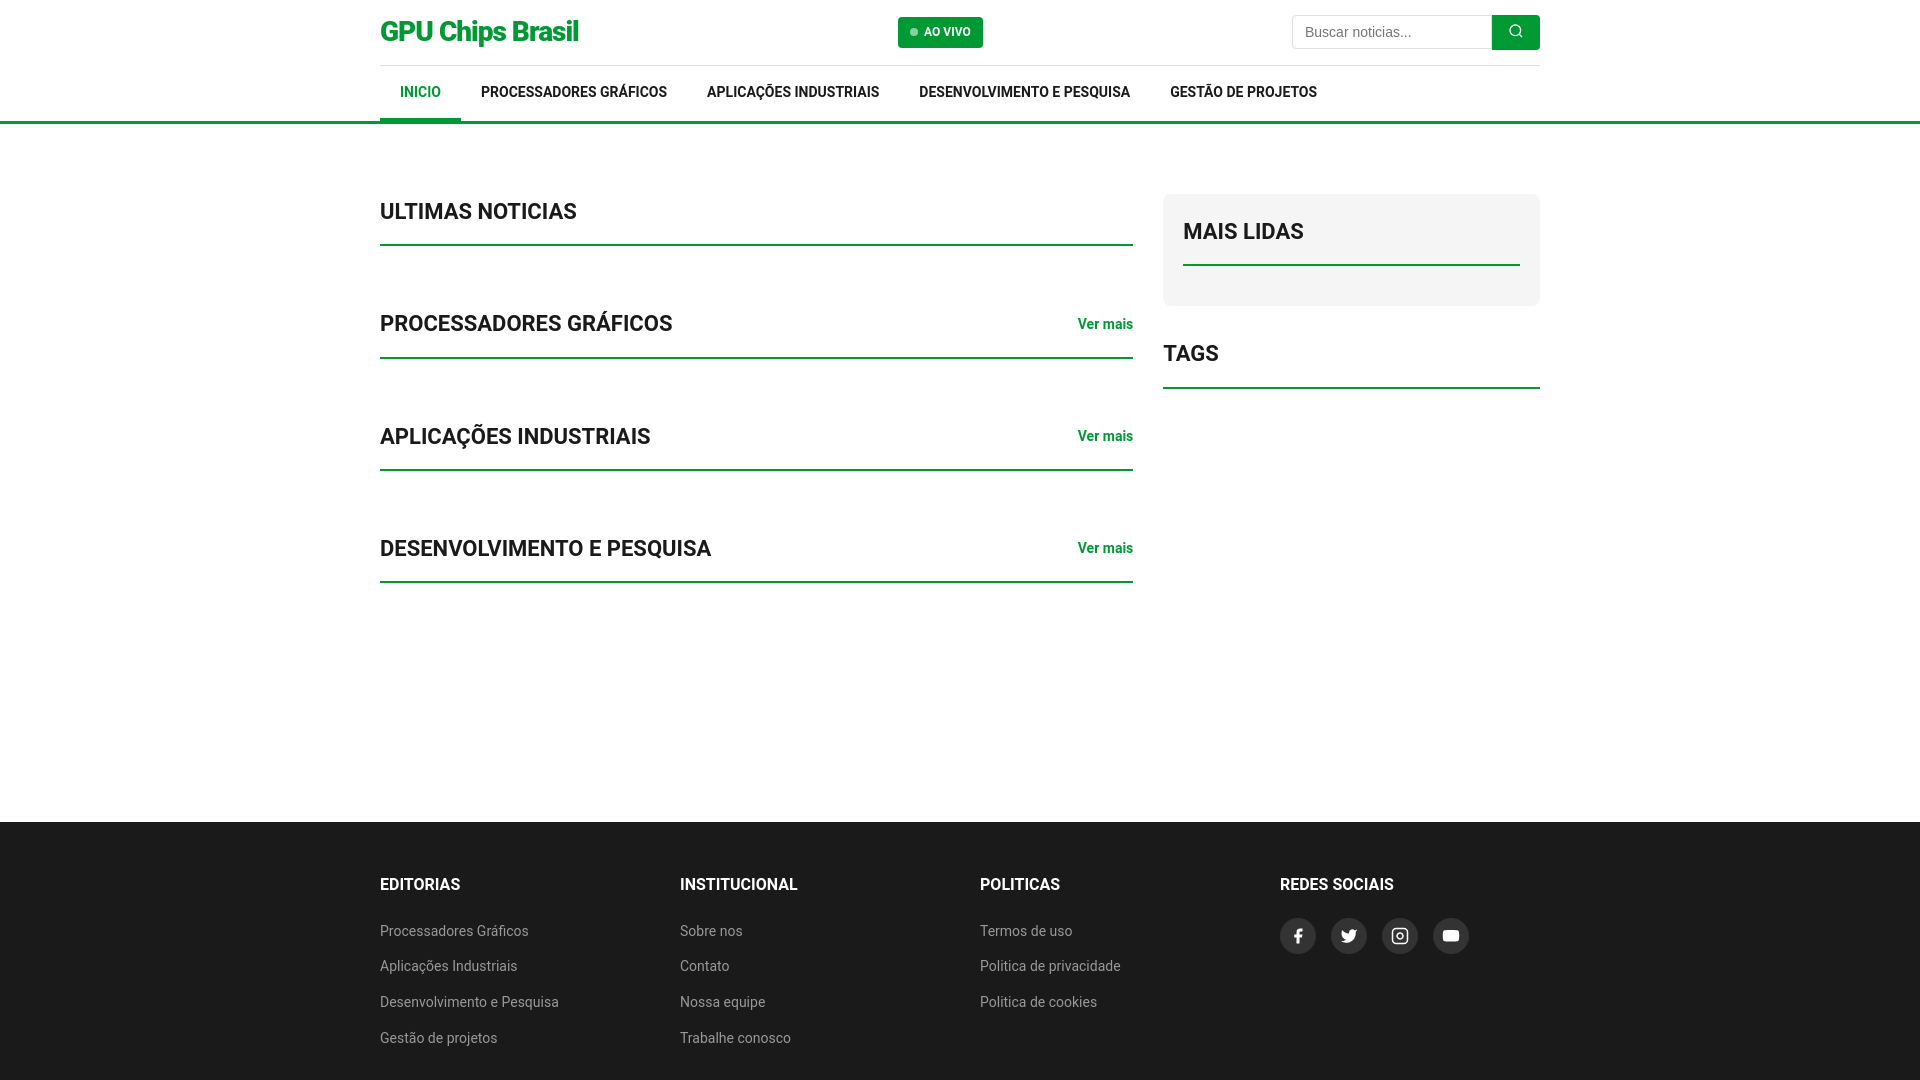This screenshot has width=1920, height=1080.
Task: Open the Politica de privacidade link
Action: (x=1050, y=966)
